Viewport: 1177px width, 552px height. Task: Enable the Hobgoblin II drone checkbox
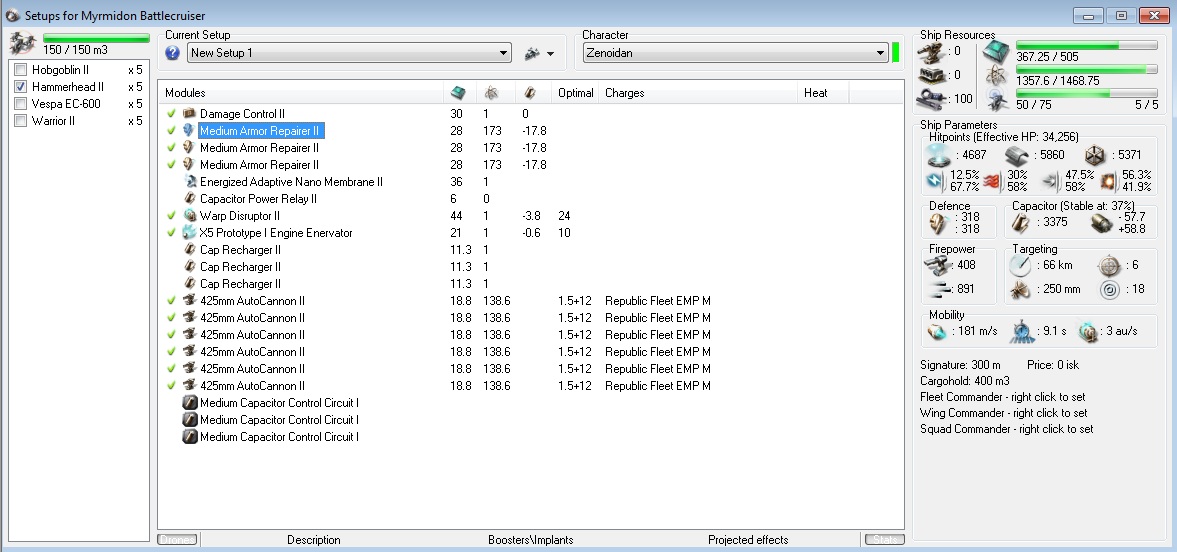coord(21,70)
